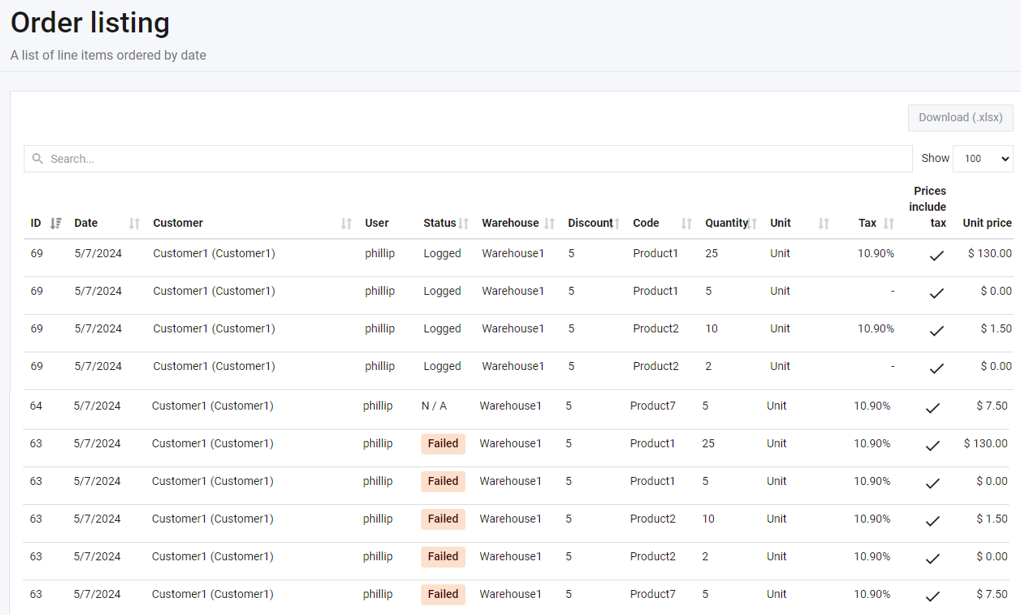The width and height of the screenshot is (1021, 615).
Task: Click the checkmark in the Product7 order 64 row
Action: tap(932, 407)
